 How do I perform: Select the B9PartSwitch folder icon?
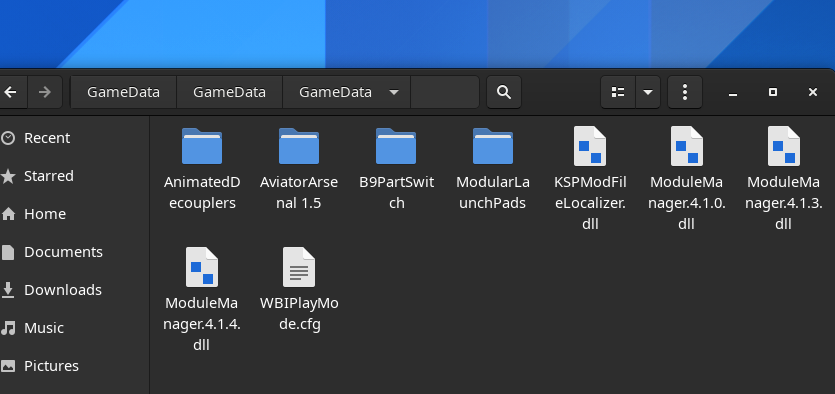pyautogui.click(x=396, y=146)
